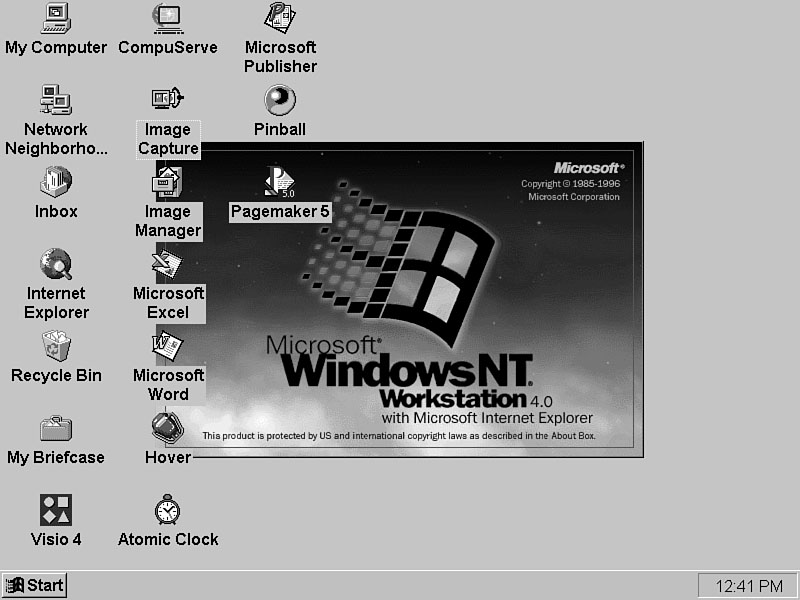Screen dimensions: 800x600
Task: Click the Internet Explorer icon
Action: pyautogui.click(x=56, y=264)
